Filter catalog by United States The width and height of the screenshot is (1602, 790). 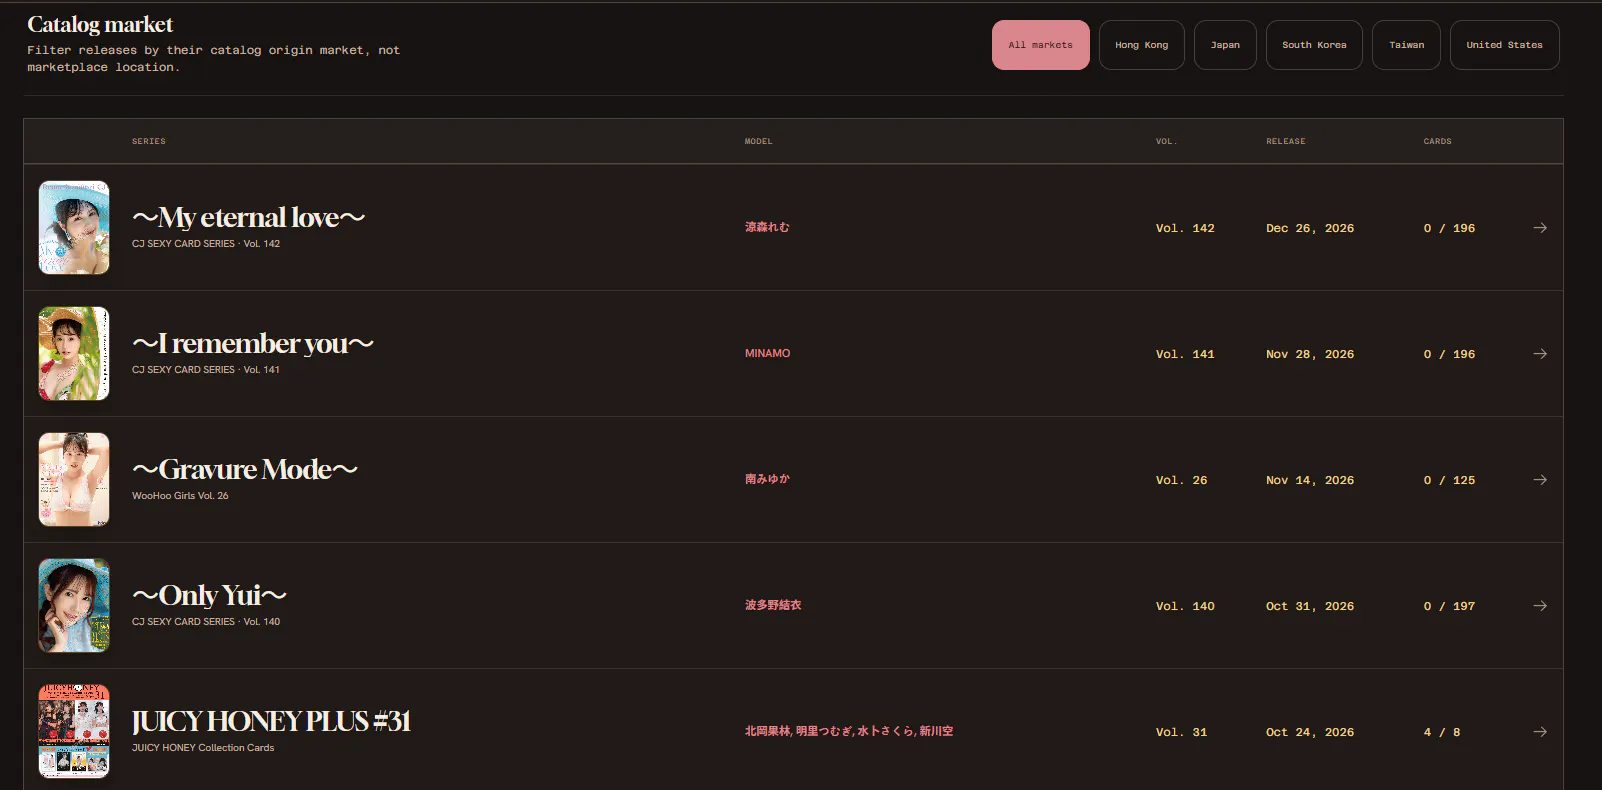[1504, 45]
